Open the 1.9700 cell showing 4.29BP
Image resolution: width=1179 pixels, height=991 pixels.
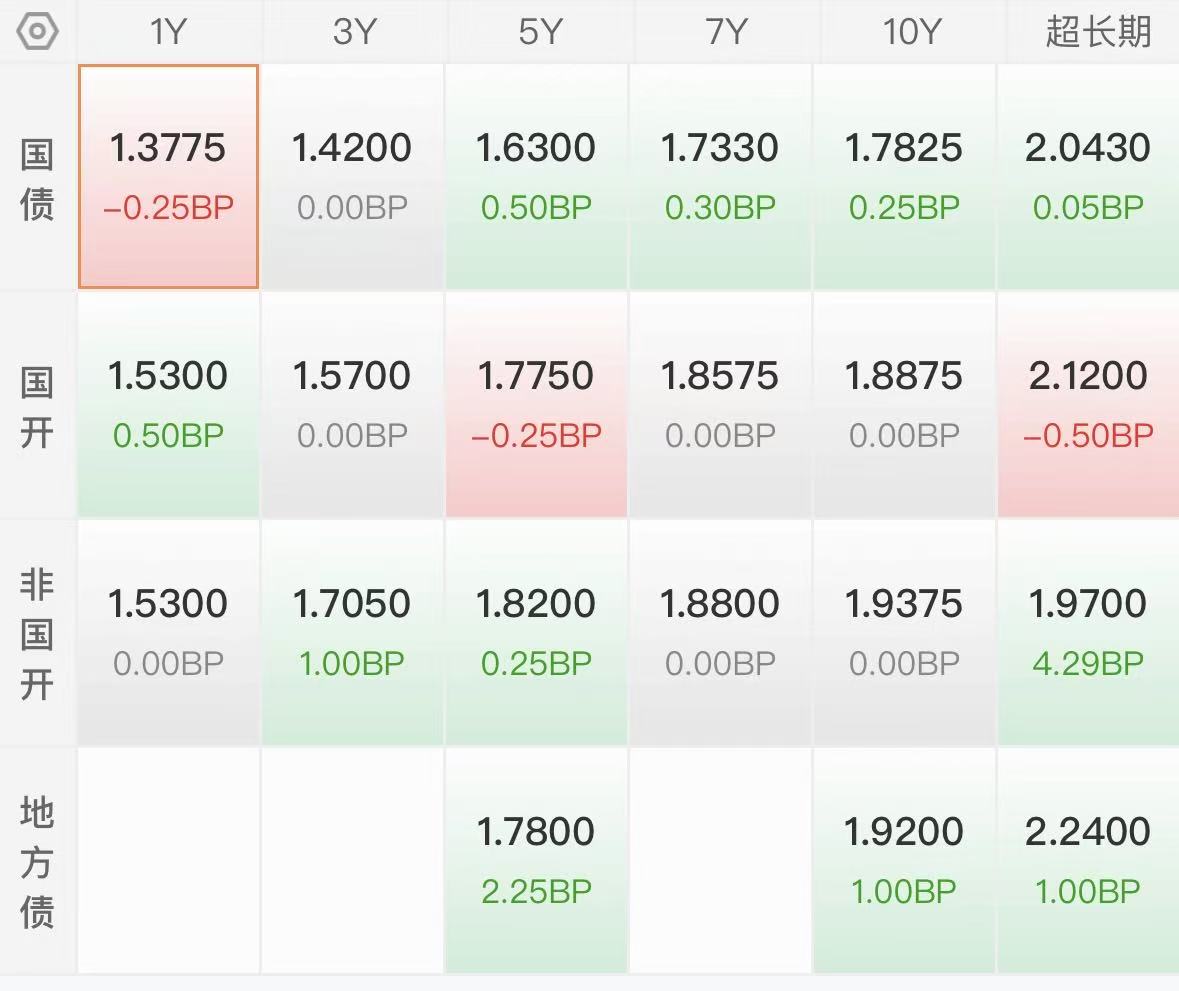tap(1088, 632)
